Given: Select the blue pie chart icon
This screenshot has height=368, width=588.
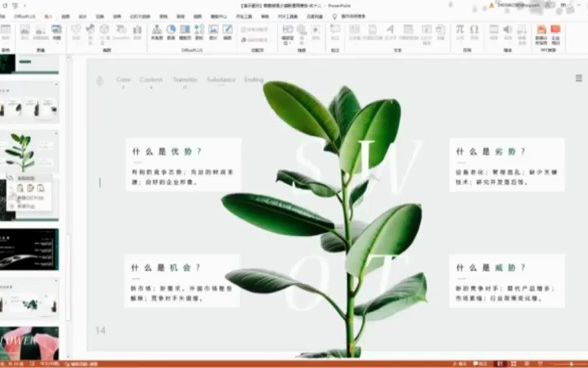Looking at the screenshot, I should coord(171,29).
